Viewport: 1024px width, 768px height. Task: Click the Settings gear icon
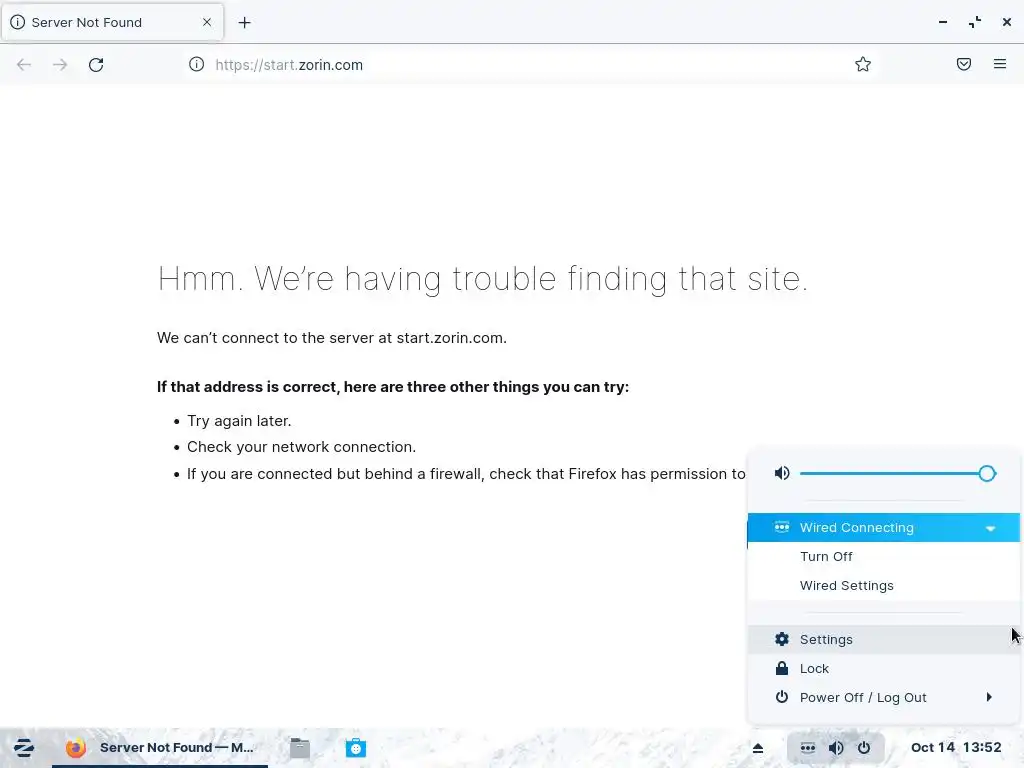782,639
